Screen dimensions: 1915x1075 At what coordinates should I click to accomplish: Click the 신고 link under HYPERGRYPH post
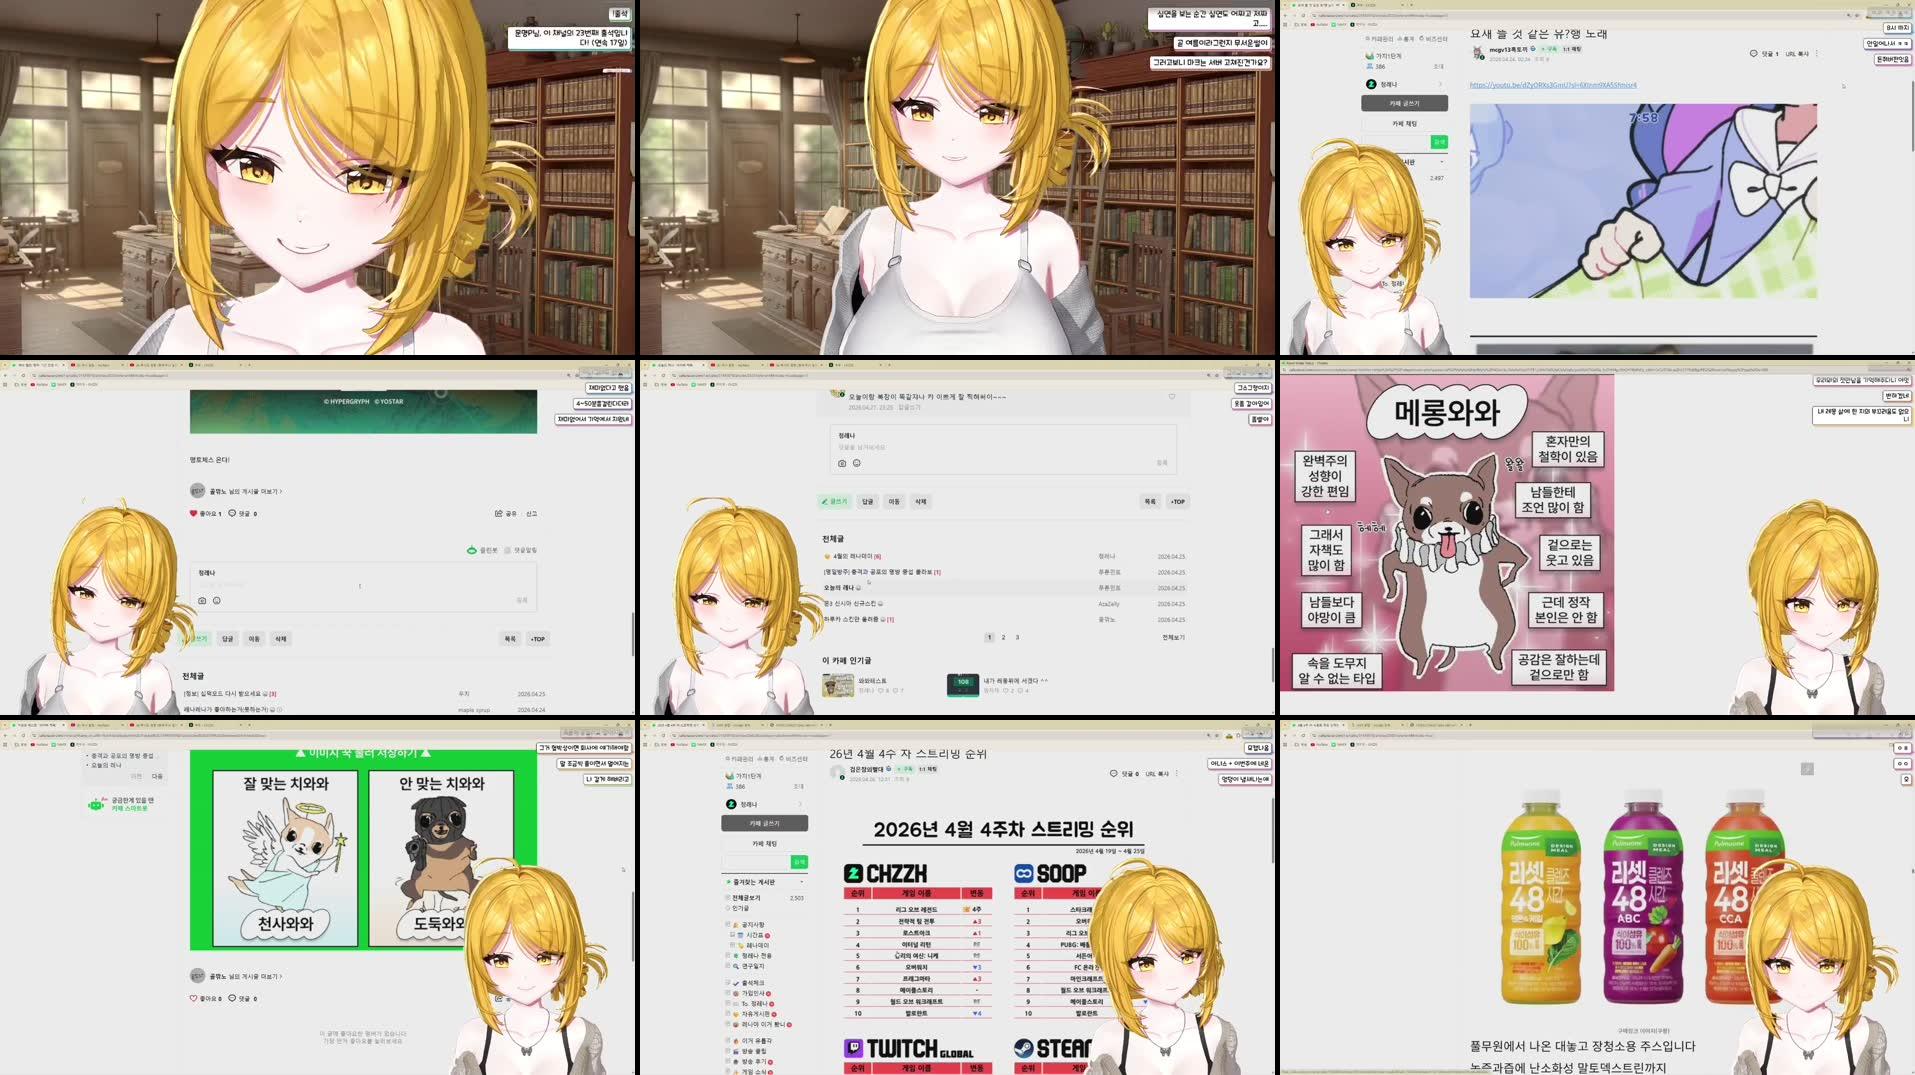pyautogui.click(x=532, y=513)
